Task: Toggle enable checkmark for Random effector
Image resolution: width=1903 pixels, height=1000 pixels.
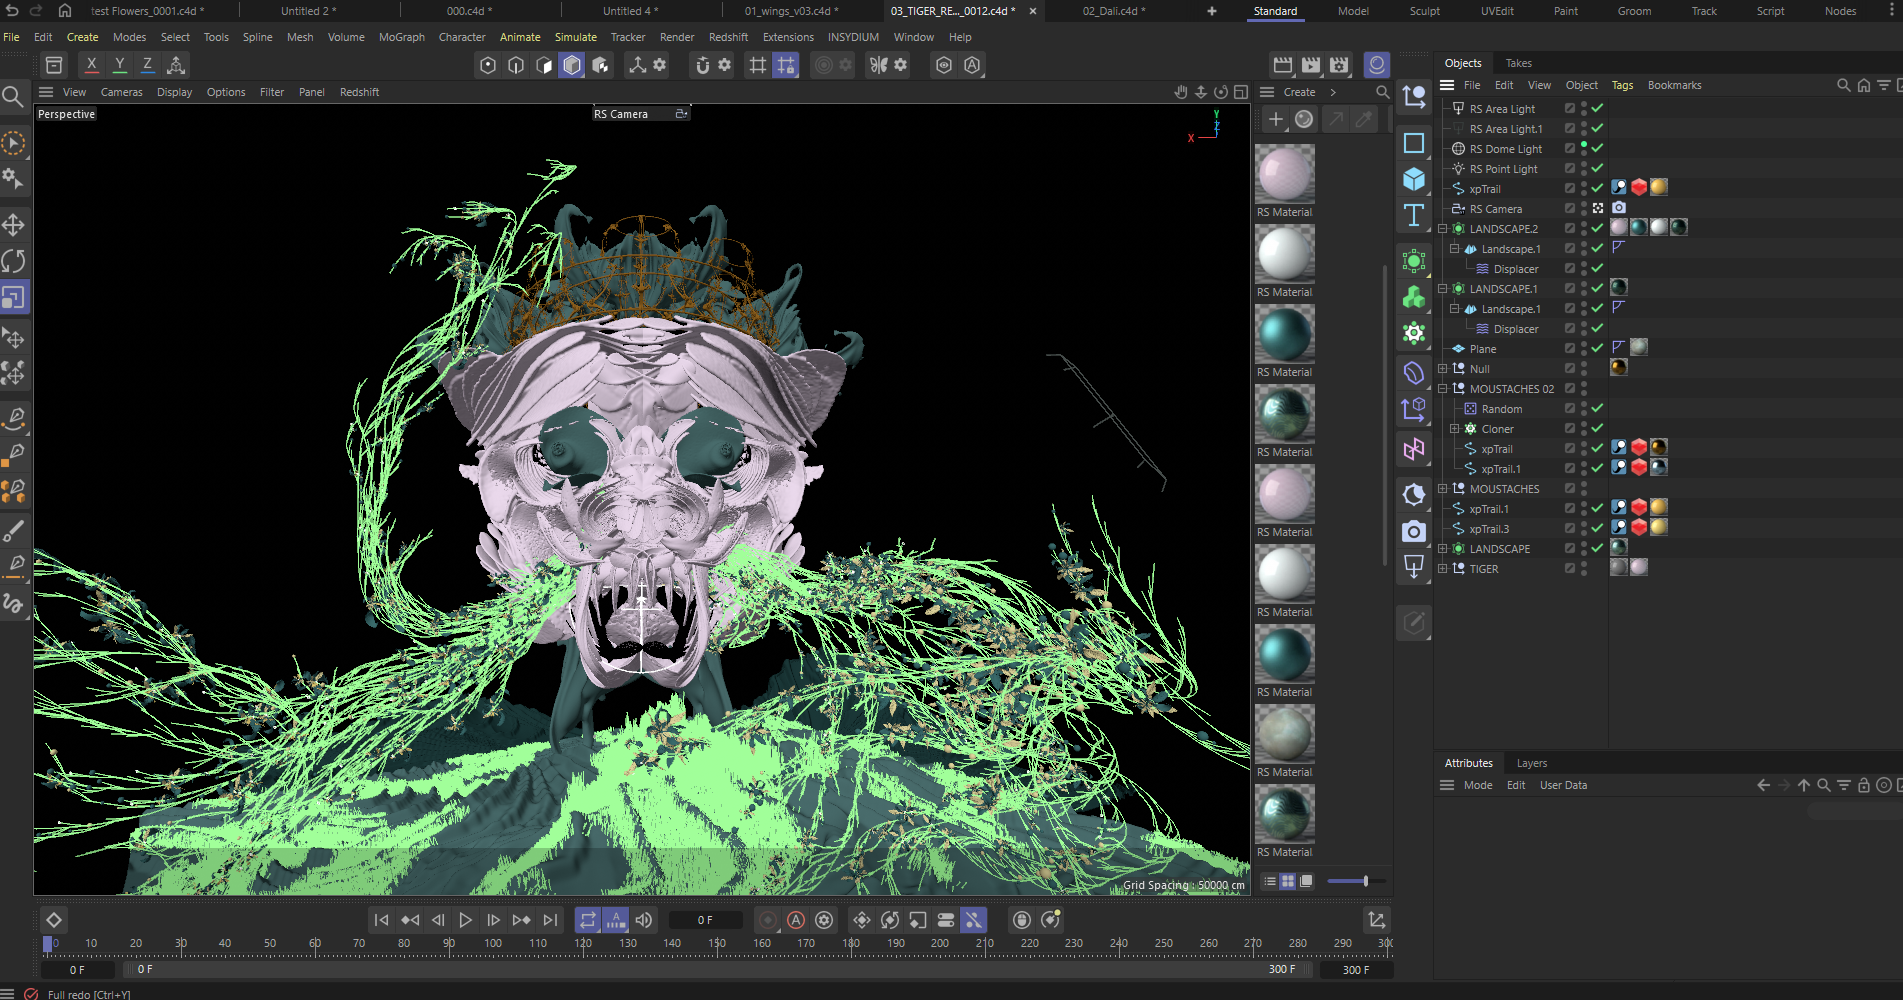Action: 1597,408
